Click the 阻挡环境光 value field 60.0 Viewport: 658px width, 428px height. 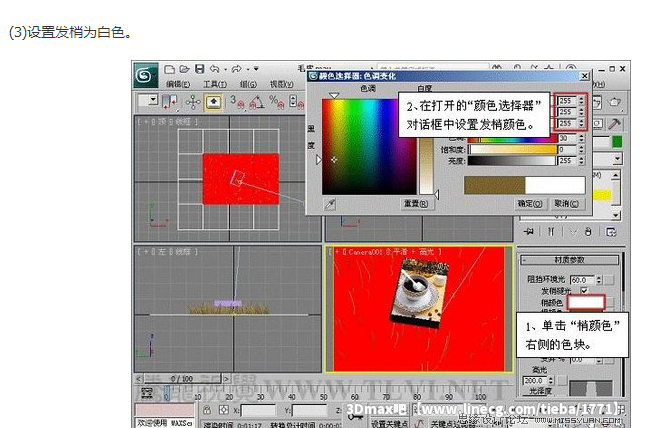582,279
